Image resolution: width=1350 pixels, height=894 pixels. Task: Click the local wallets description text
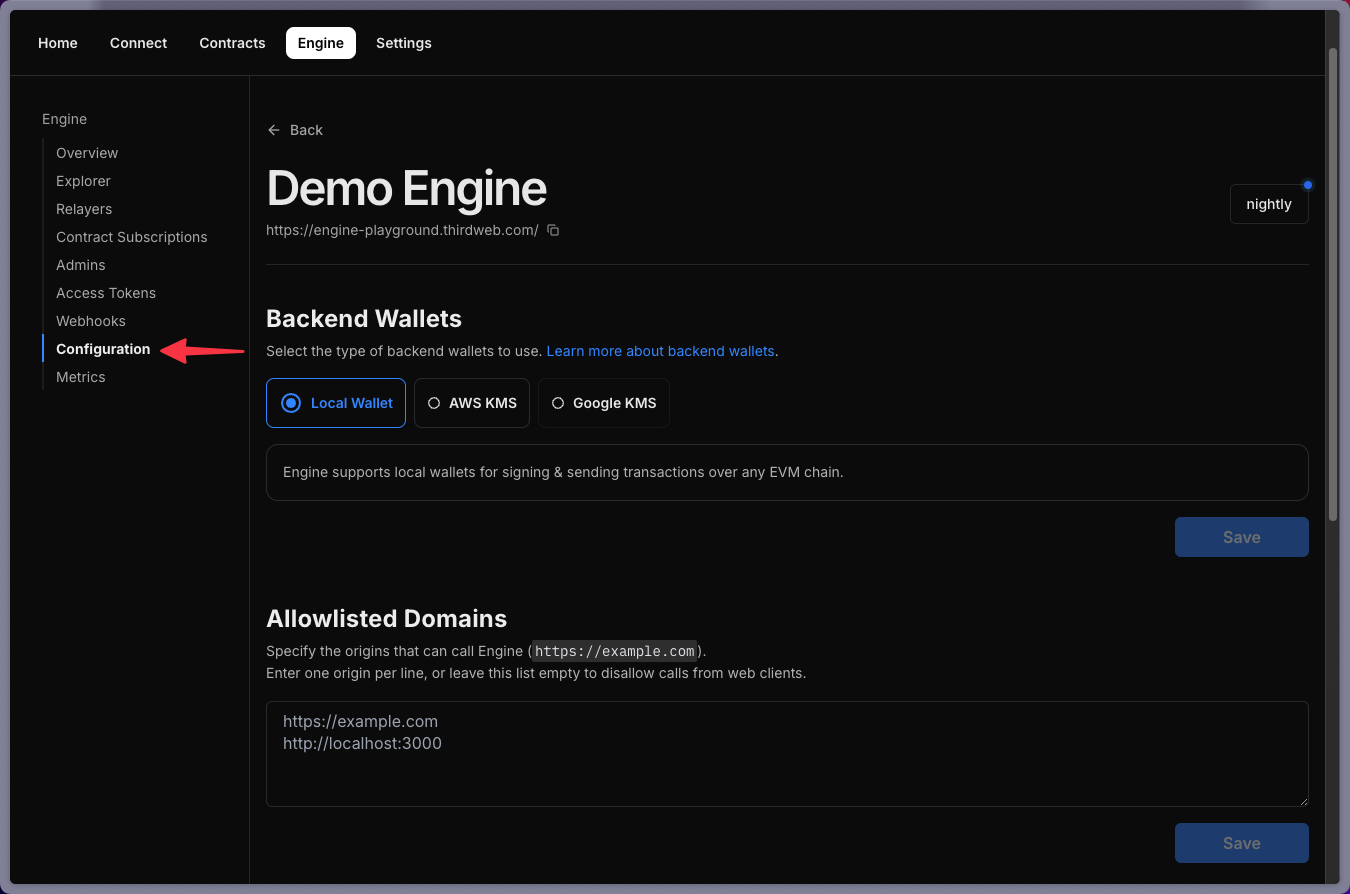pyautogui.click(x=563, y=472)
